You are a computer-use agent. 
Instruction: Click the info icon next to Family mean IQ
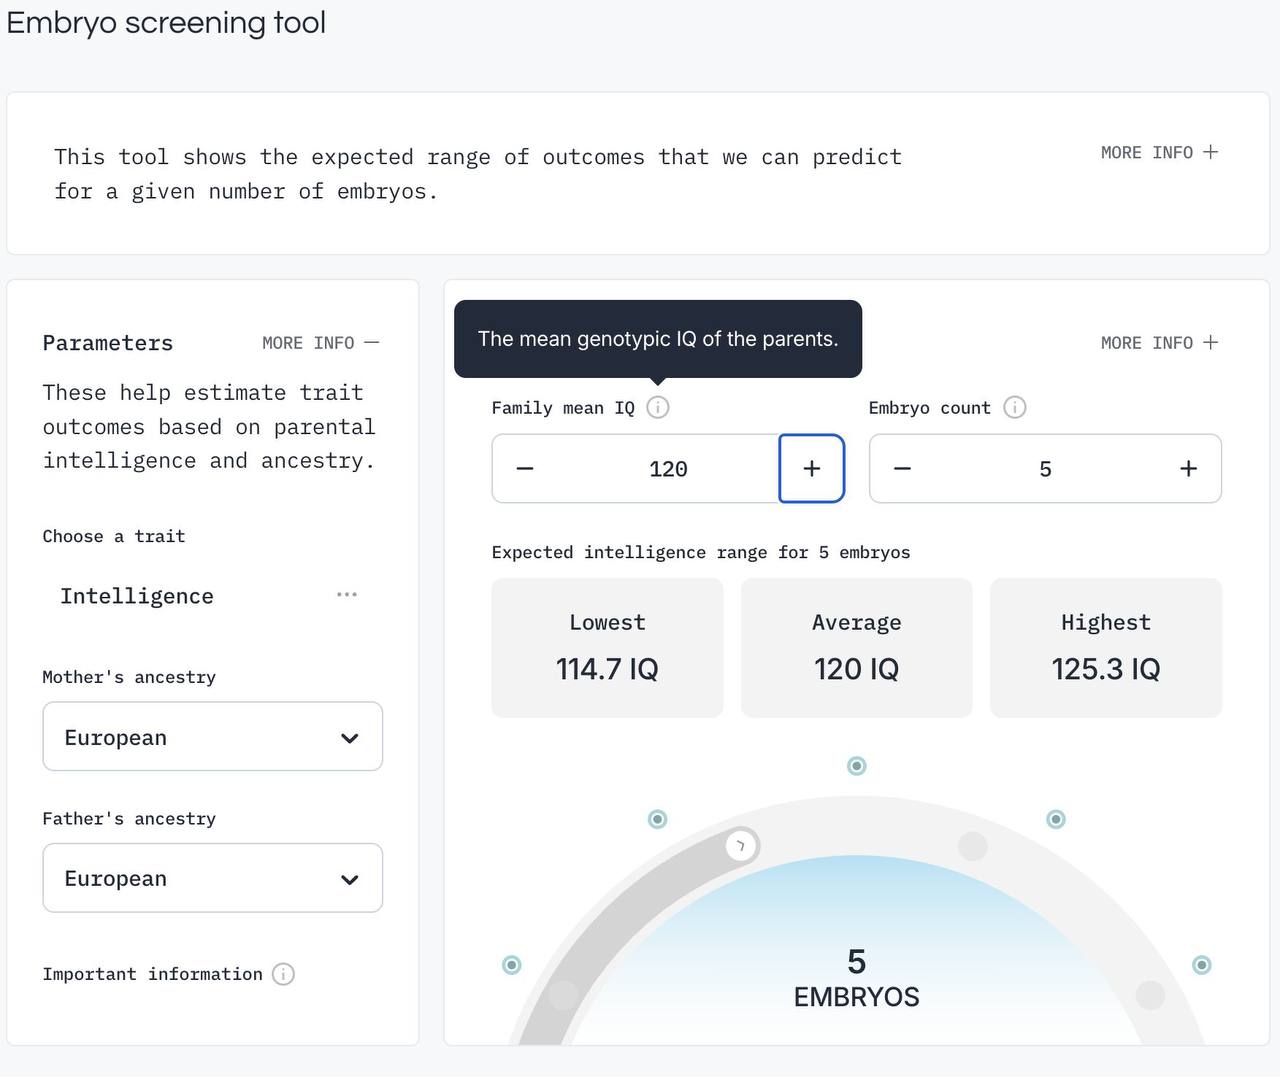click(658, 407)
